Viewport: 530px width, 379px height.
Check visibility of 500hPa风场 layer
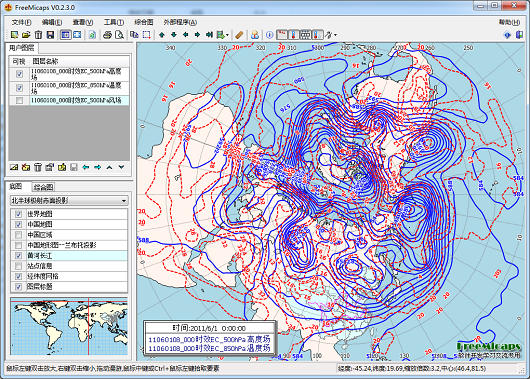pyautogui.click(x=20, y=100)
